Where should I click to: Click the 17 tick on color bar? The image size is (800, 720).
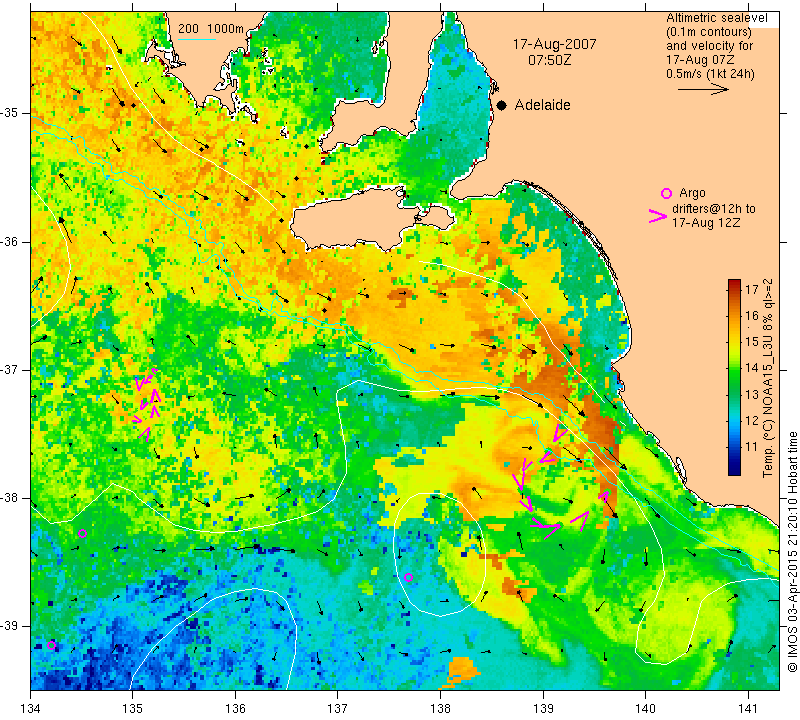(x=752, y=289)
